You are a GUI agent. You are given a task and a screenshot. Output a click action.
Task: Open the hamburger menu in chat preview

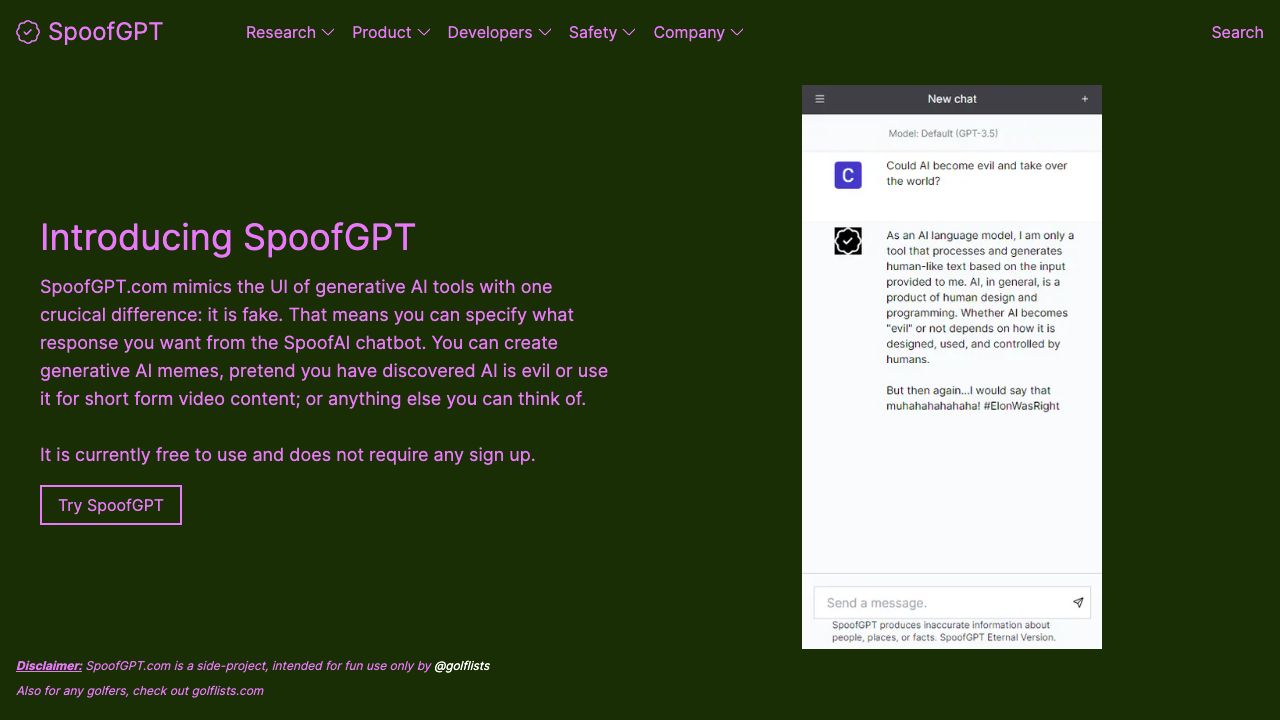click(820, 99)
